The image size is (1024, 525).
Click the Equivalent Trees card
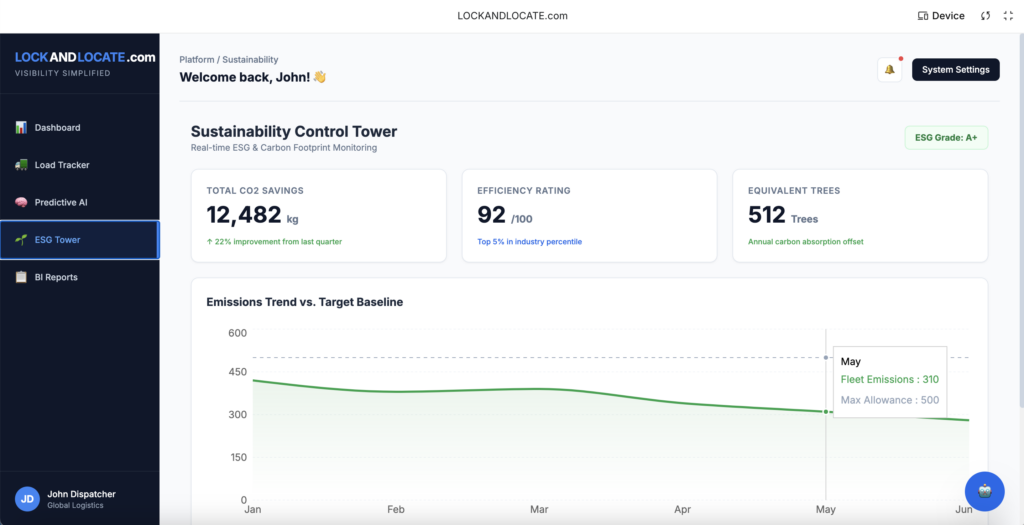[860, 215]
